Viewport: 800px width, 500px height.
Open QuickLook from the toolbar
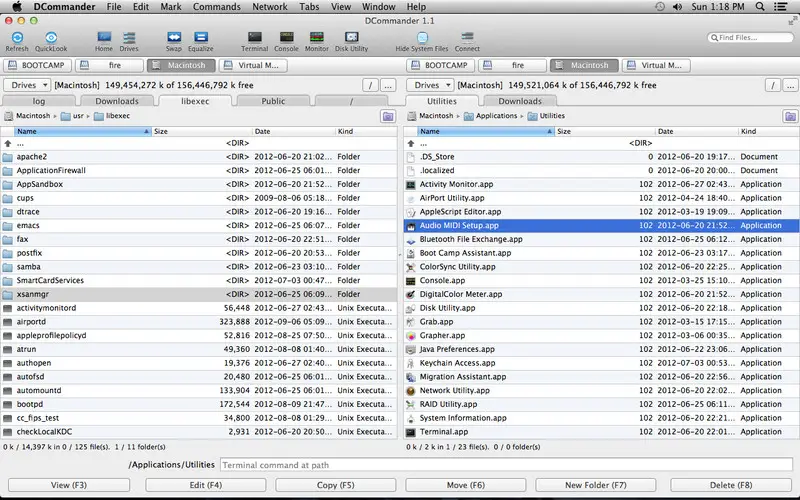point(51,38)
